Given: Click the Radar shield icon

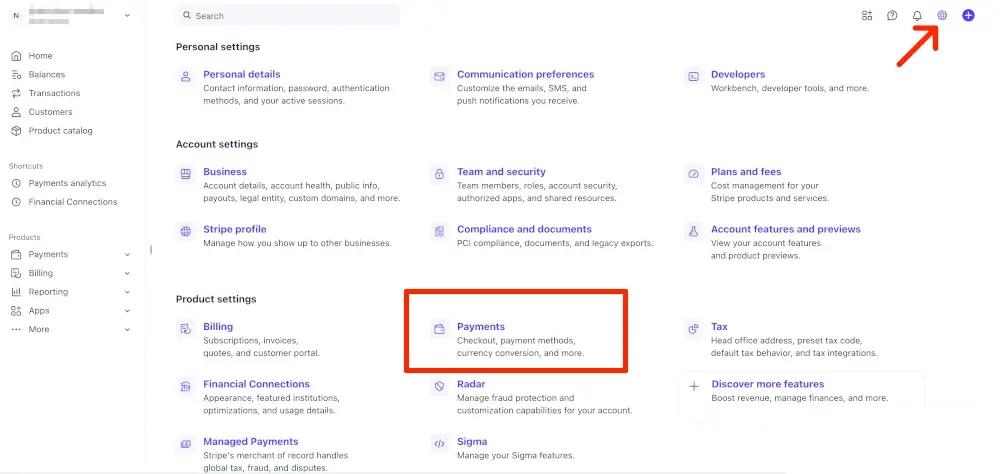Looking at the screenshot, I should pyautogui.click(x=439, y=386).
